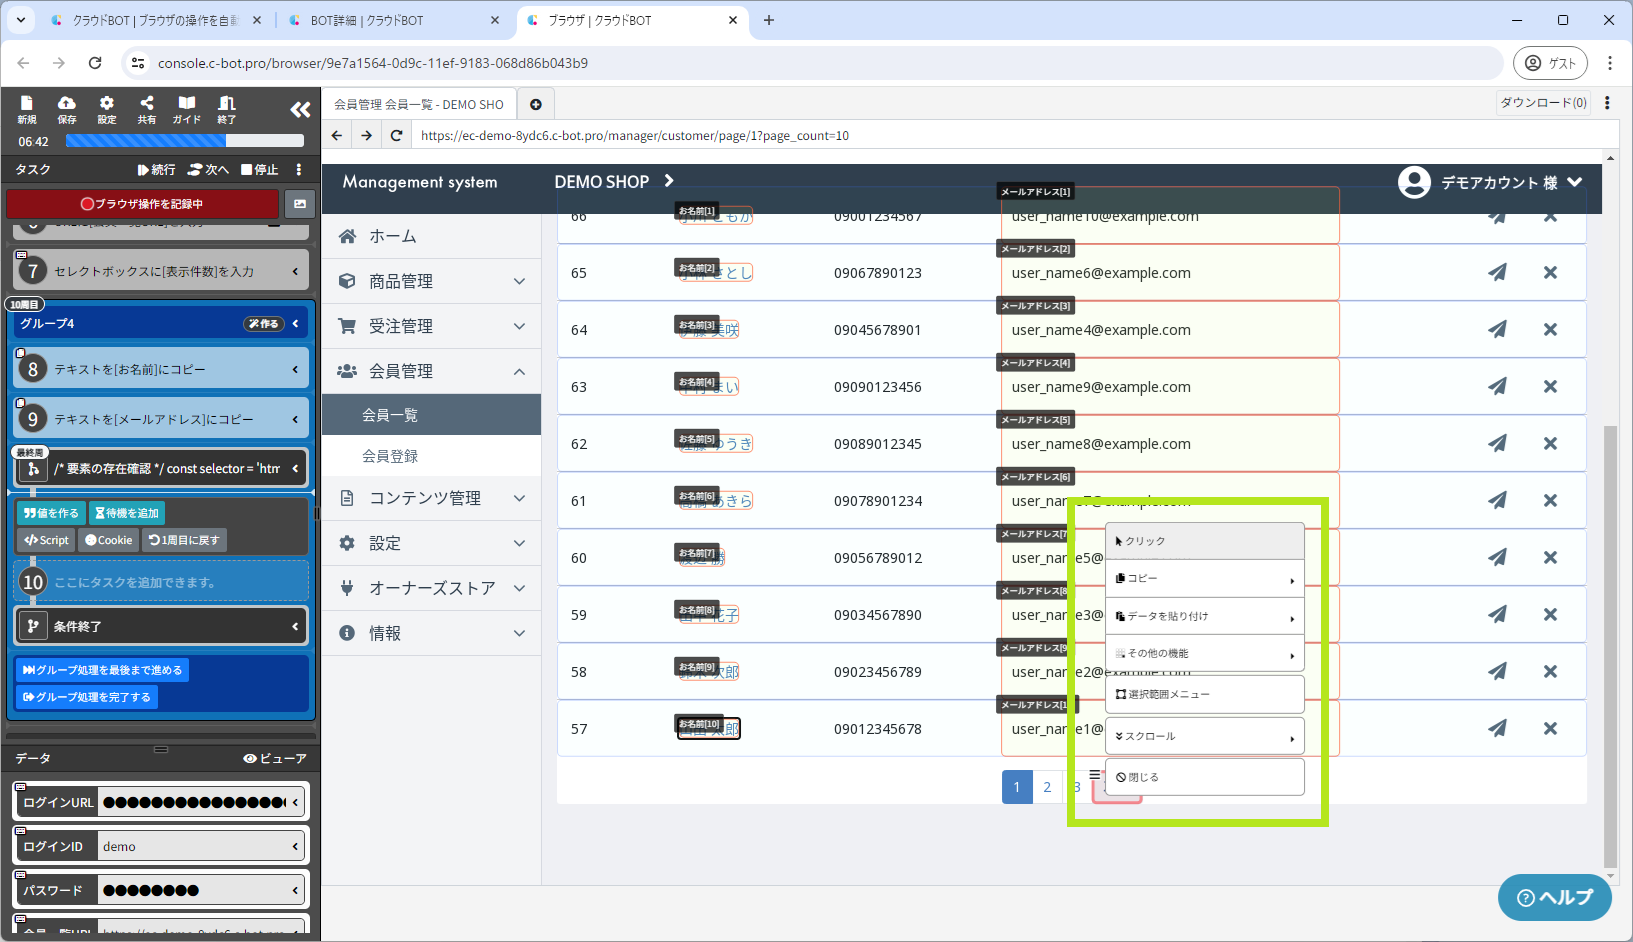
Task: Click the 新規 (new) icon in BOT toolbar
Action: tap(27, 109)
